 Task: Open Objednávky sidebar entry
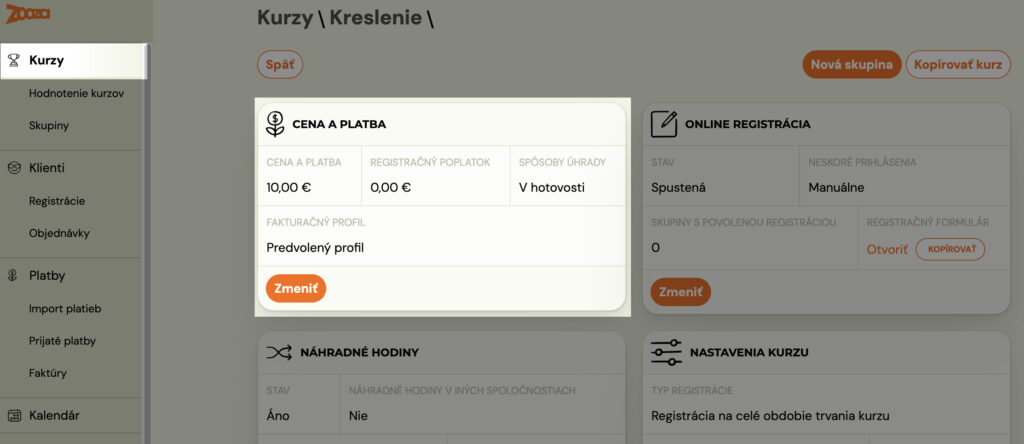pos(59,233)
